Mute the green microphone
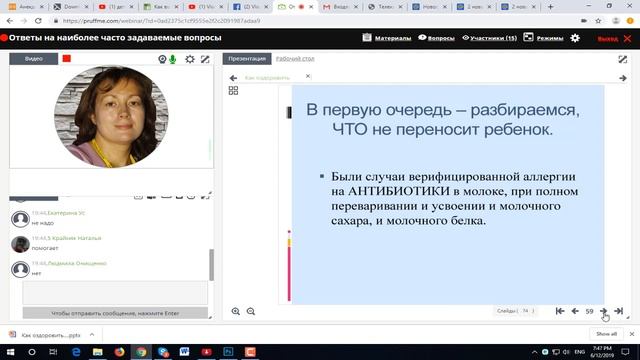640x360 pixels. pyautogui.click(x=173, y=59)
